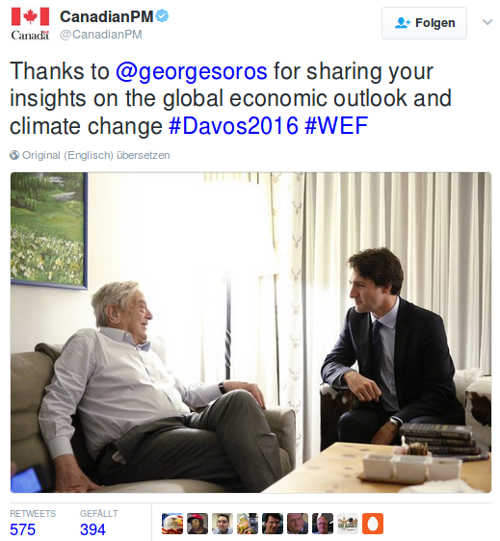This screenshot has width=500, height=541.
Task: Click the first avatar in liker list
Action: 172,523
